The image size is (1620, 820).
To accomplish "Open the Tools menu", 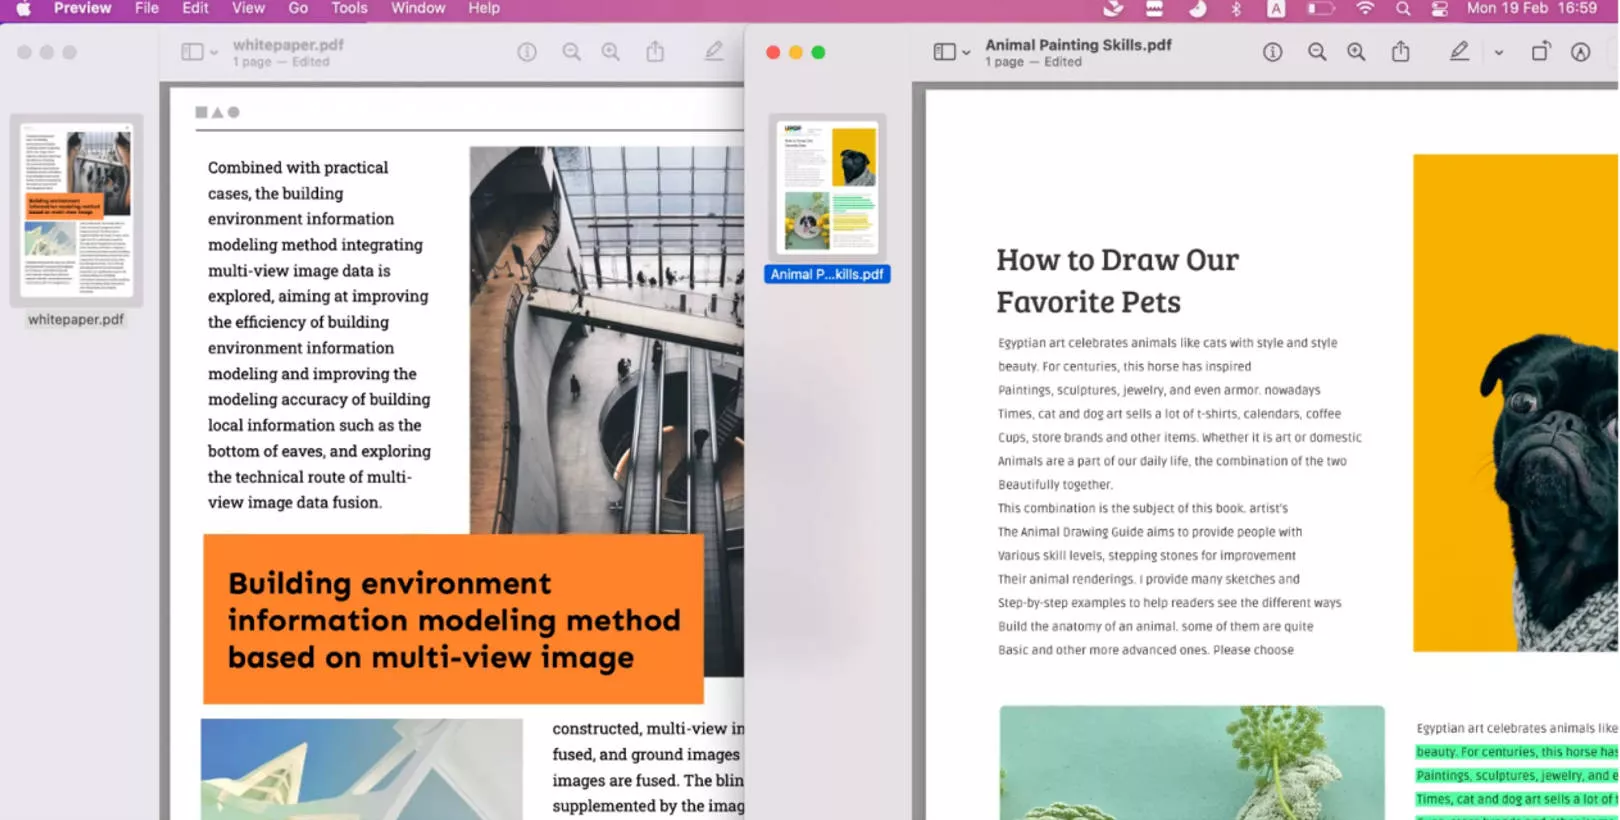I will tap(349, 8).
